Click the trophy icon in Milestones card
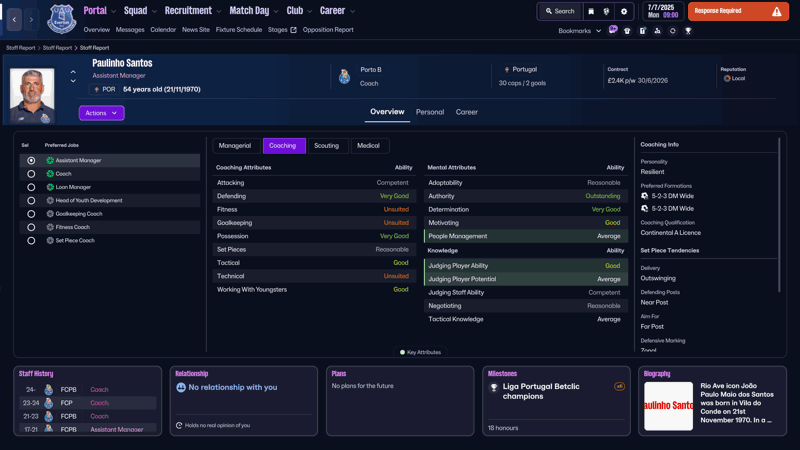The height and width of the screenshot is (450, 800). pos(493,388)
